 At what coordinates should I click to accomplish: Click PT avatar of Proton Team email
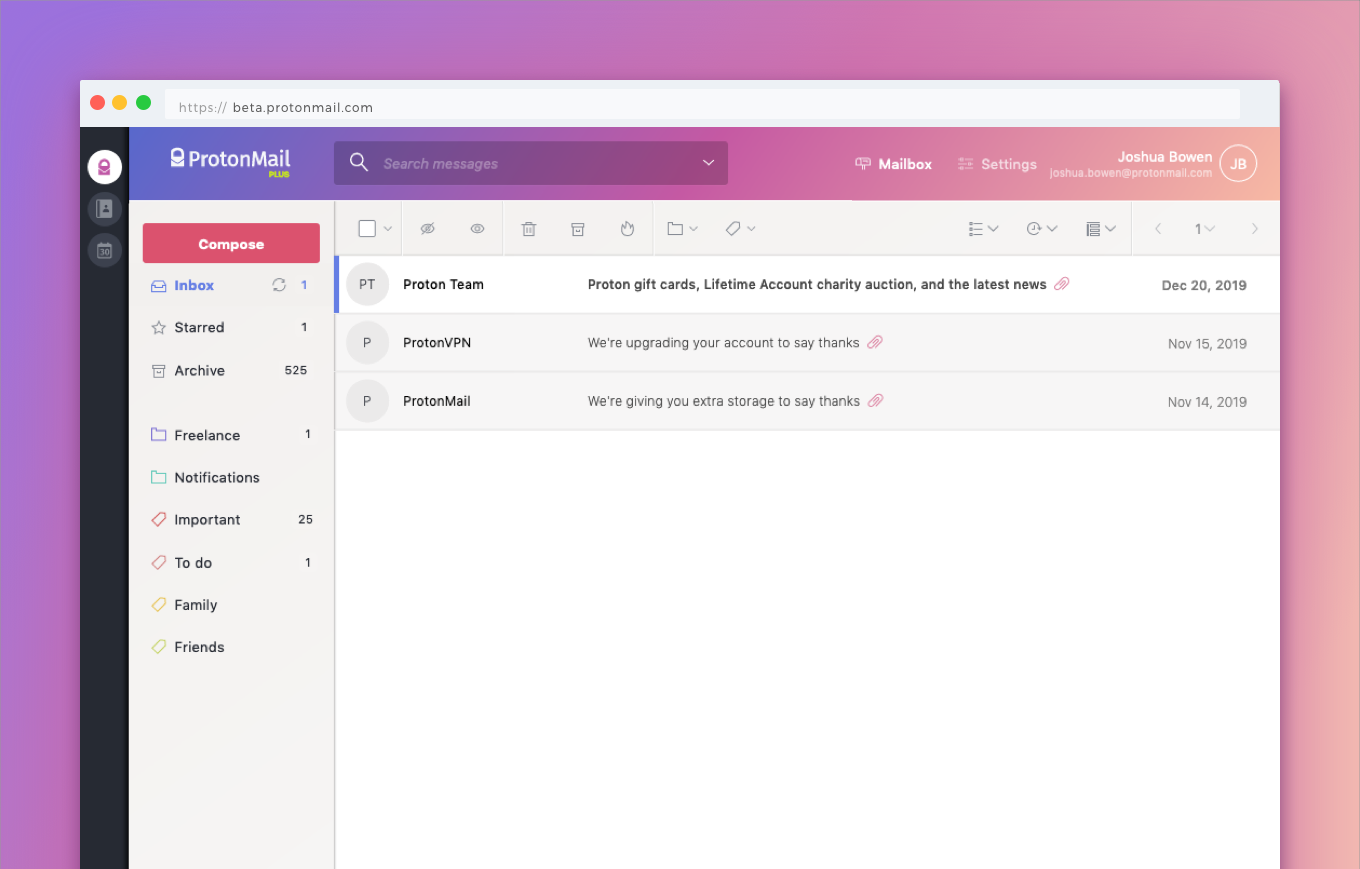(x=367, y=284)
